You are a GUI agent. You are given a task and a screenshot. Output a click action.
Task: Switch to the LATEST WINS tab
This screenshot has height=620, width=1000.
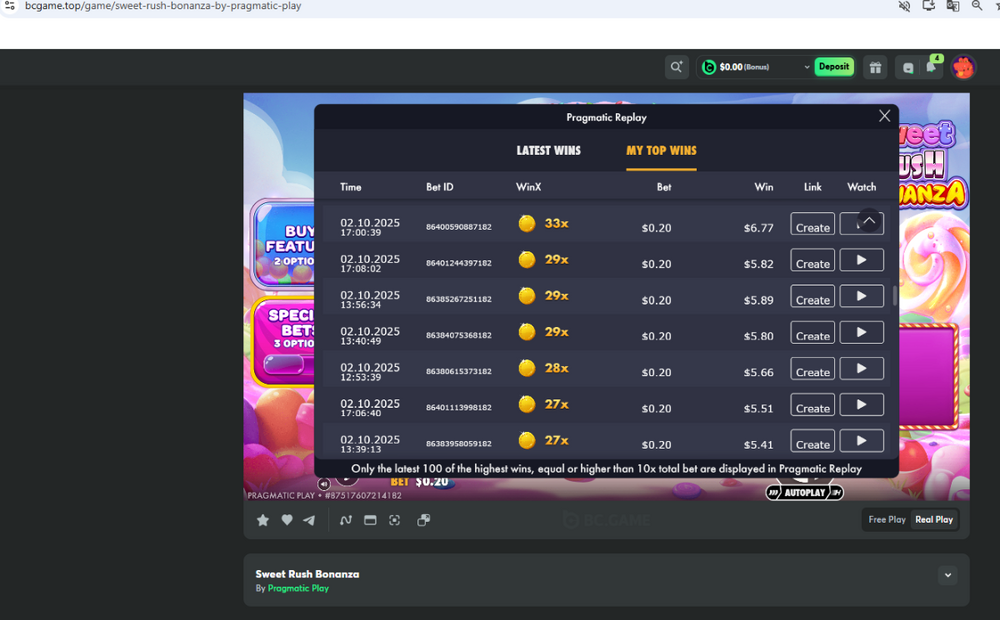(x=549, y=150)
